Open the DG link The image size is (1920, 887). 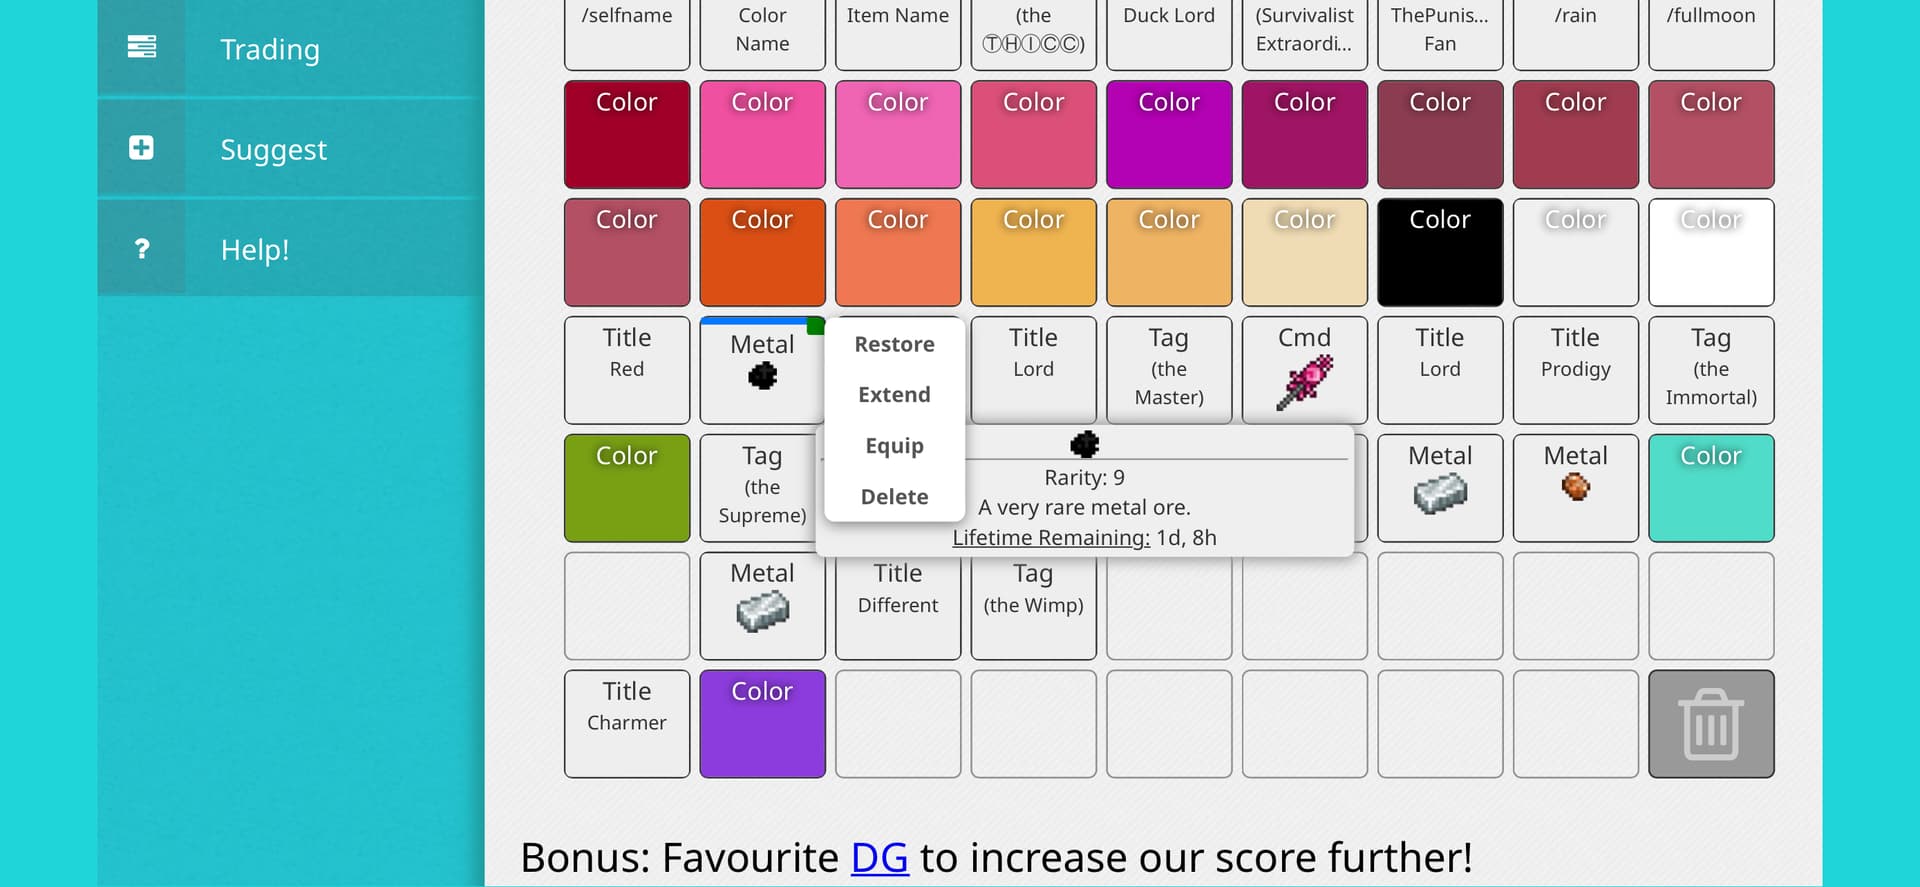pos(879,858)
